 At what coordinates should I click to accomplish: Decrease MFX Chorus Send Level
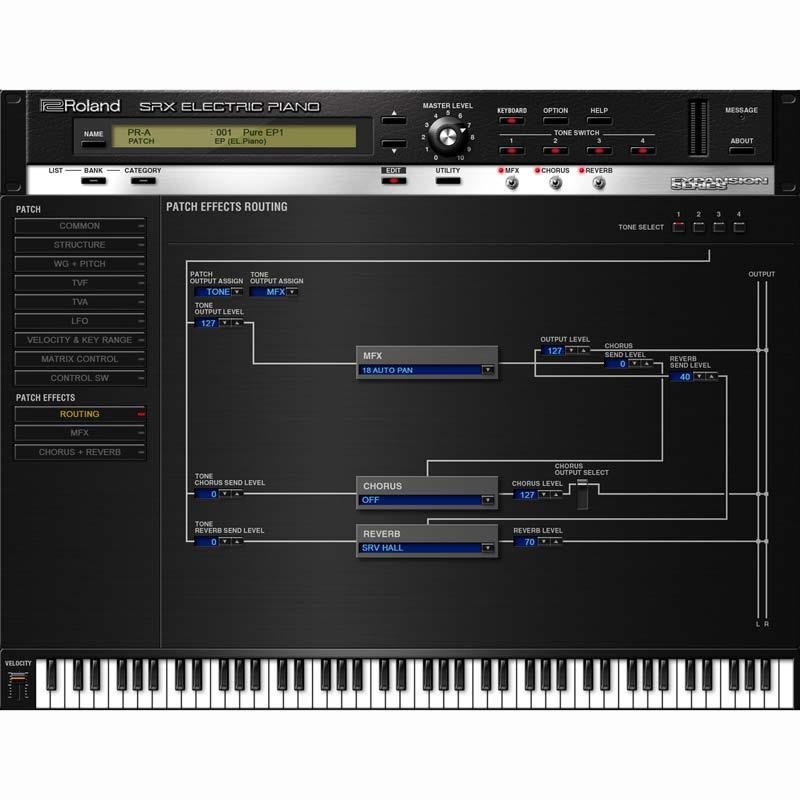tap(634, 363)
